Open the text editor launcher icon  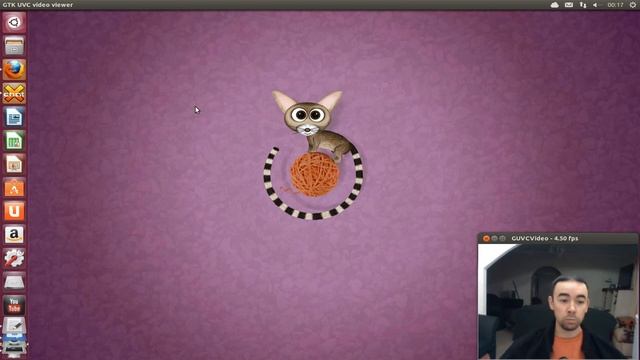pos(14,326)
